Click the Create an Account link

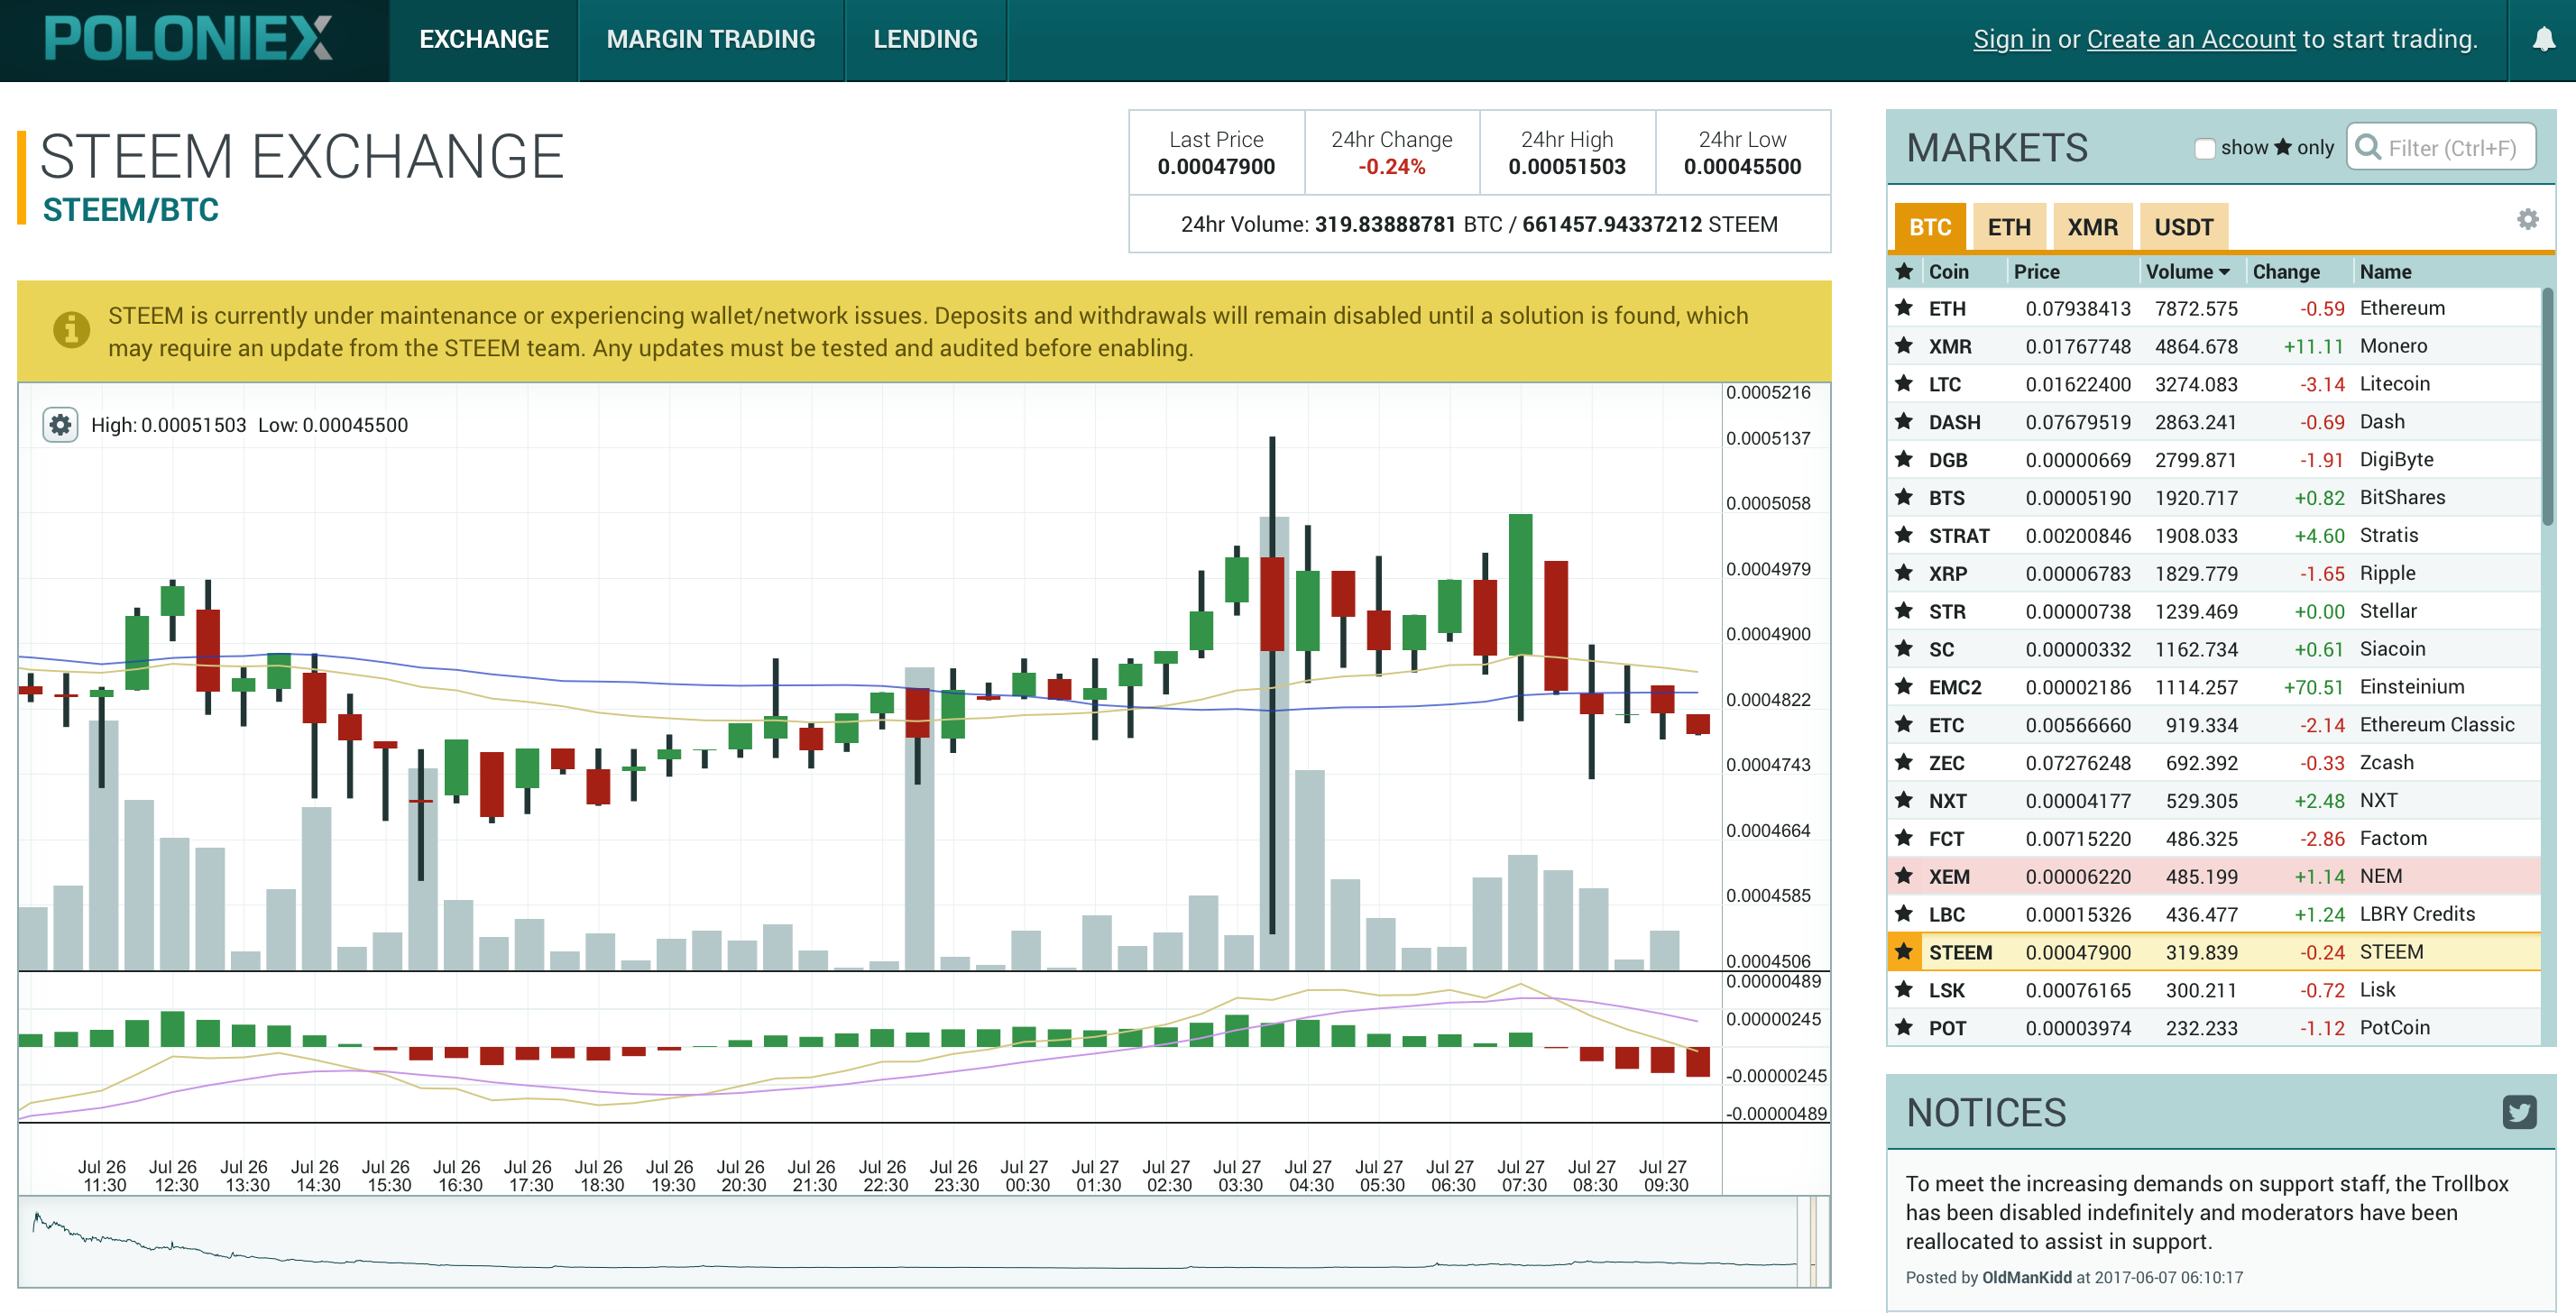(x=2190, y=39)
